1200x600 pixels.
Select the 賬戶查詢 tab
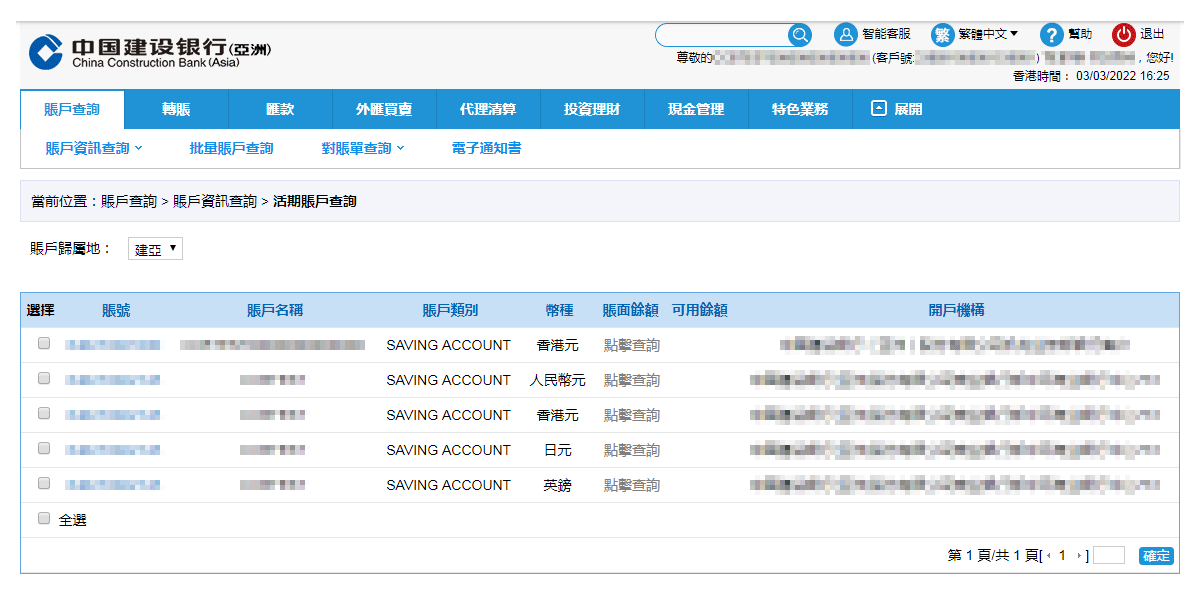72,109
